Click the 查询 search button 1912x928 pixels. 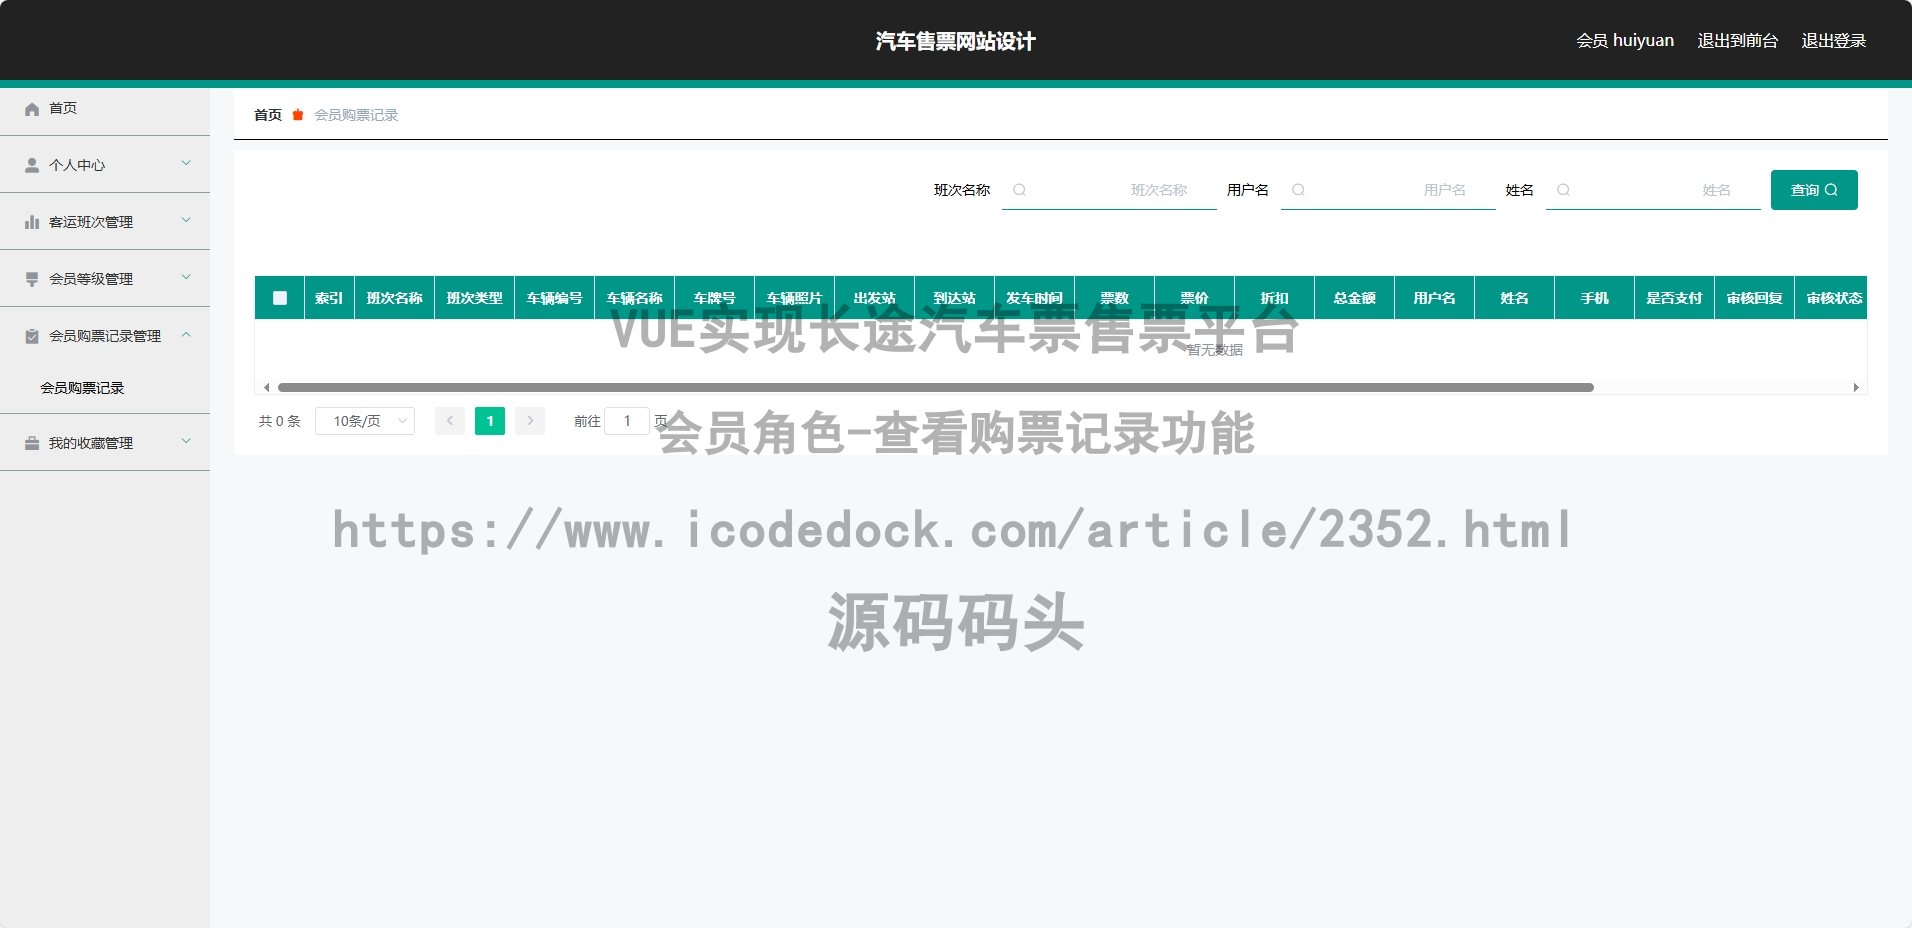click(1814, 190)
